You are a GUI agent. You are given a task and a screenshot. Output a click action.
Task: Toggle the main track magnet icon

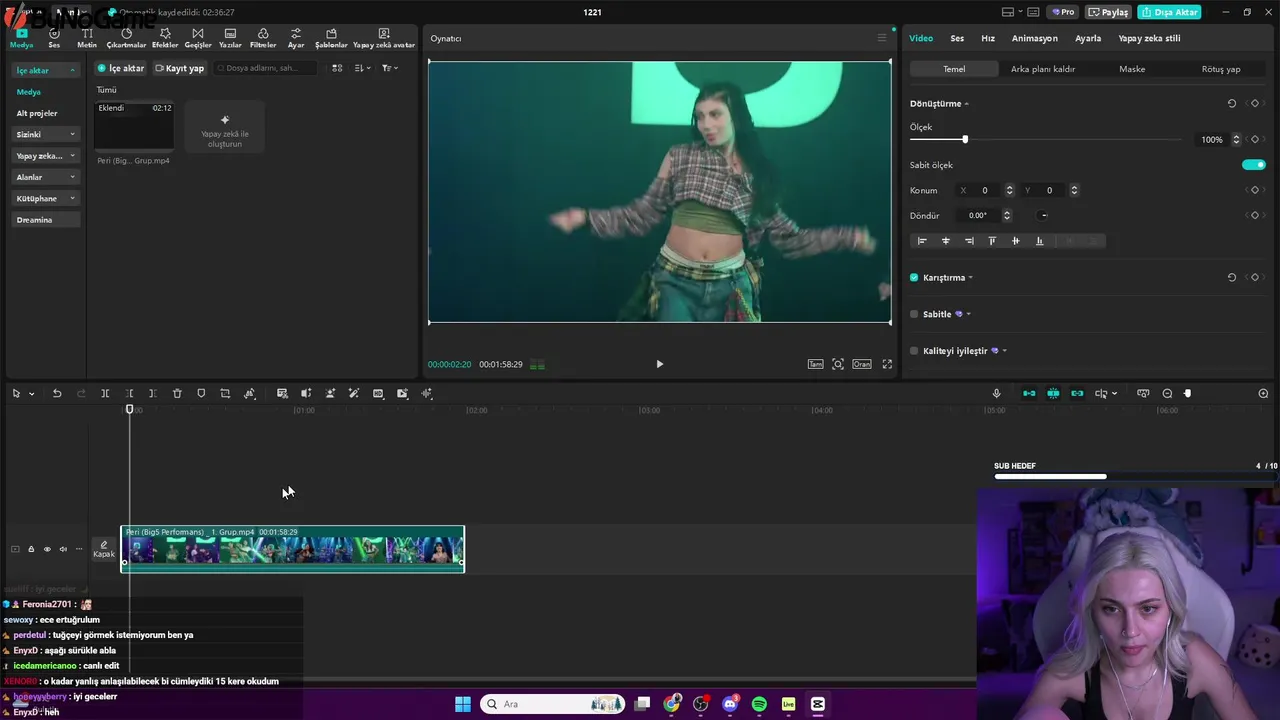click(x=1029, y=393)
